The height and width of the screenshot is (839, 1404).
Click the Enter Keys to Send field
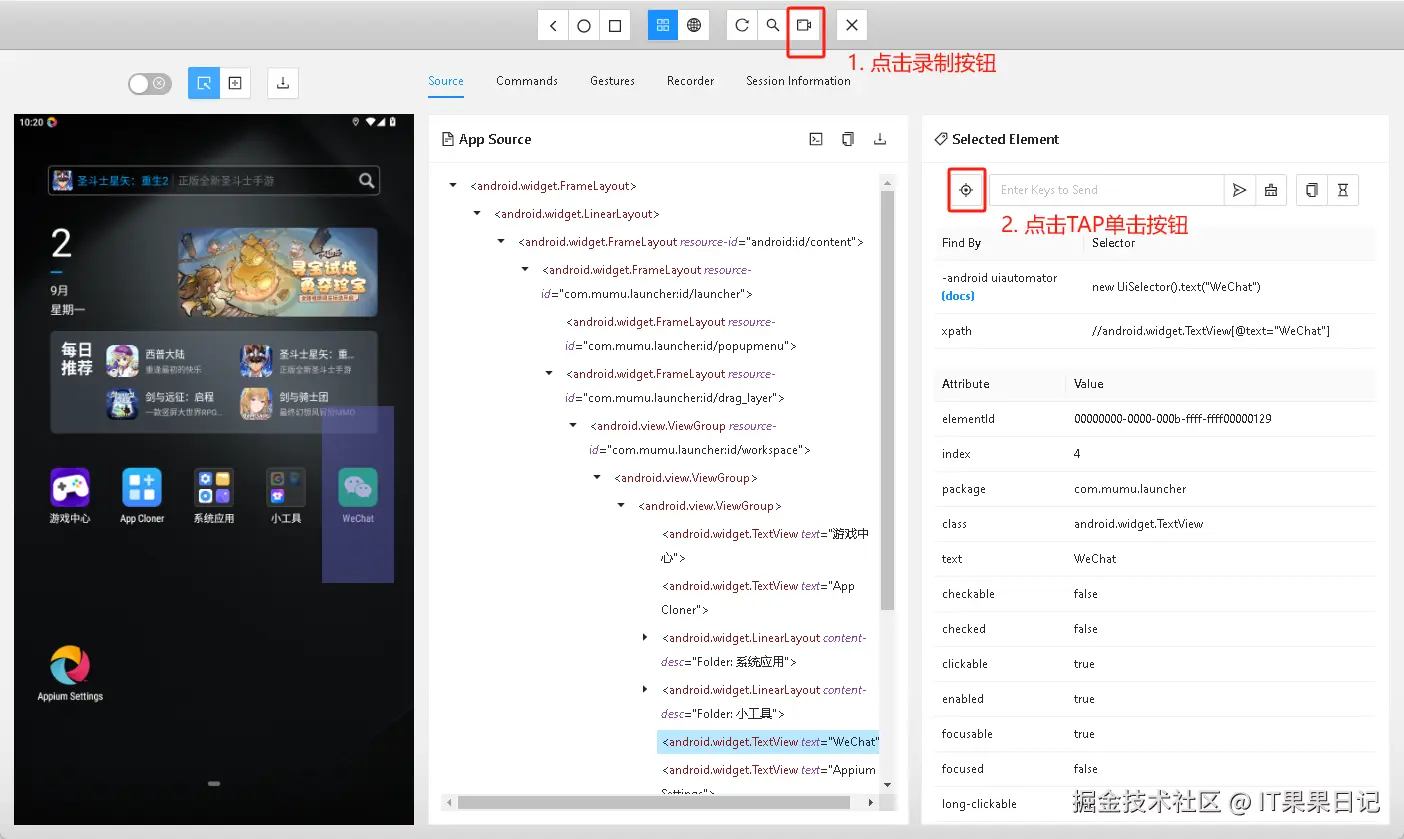1107,190
